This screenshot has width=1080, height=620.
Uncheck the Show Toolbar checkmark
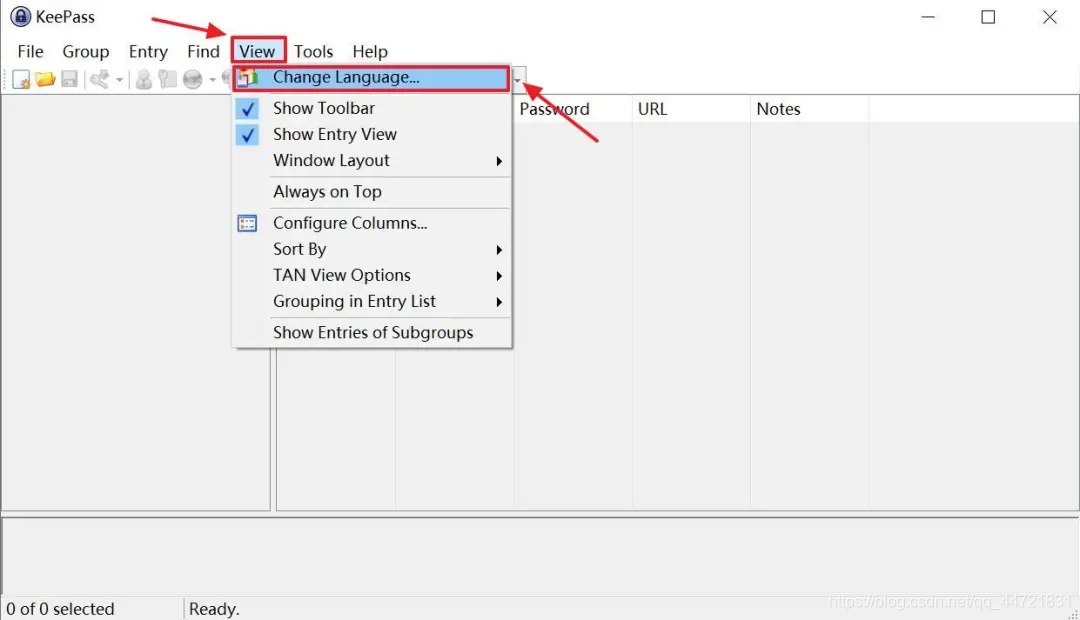(247, 109)
